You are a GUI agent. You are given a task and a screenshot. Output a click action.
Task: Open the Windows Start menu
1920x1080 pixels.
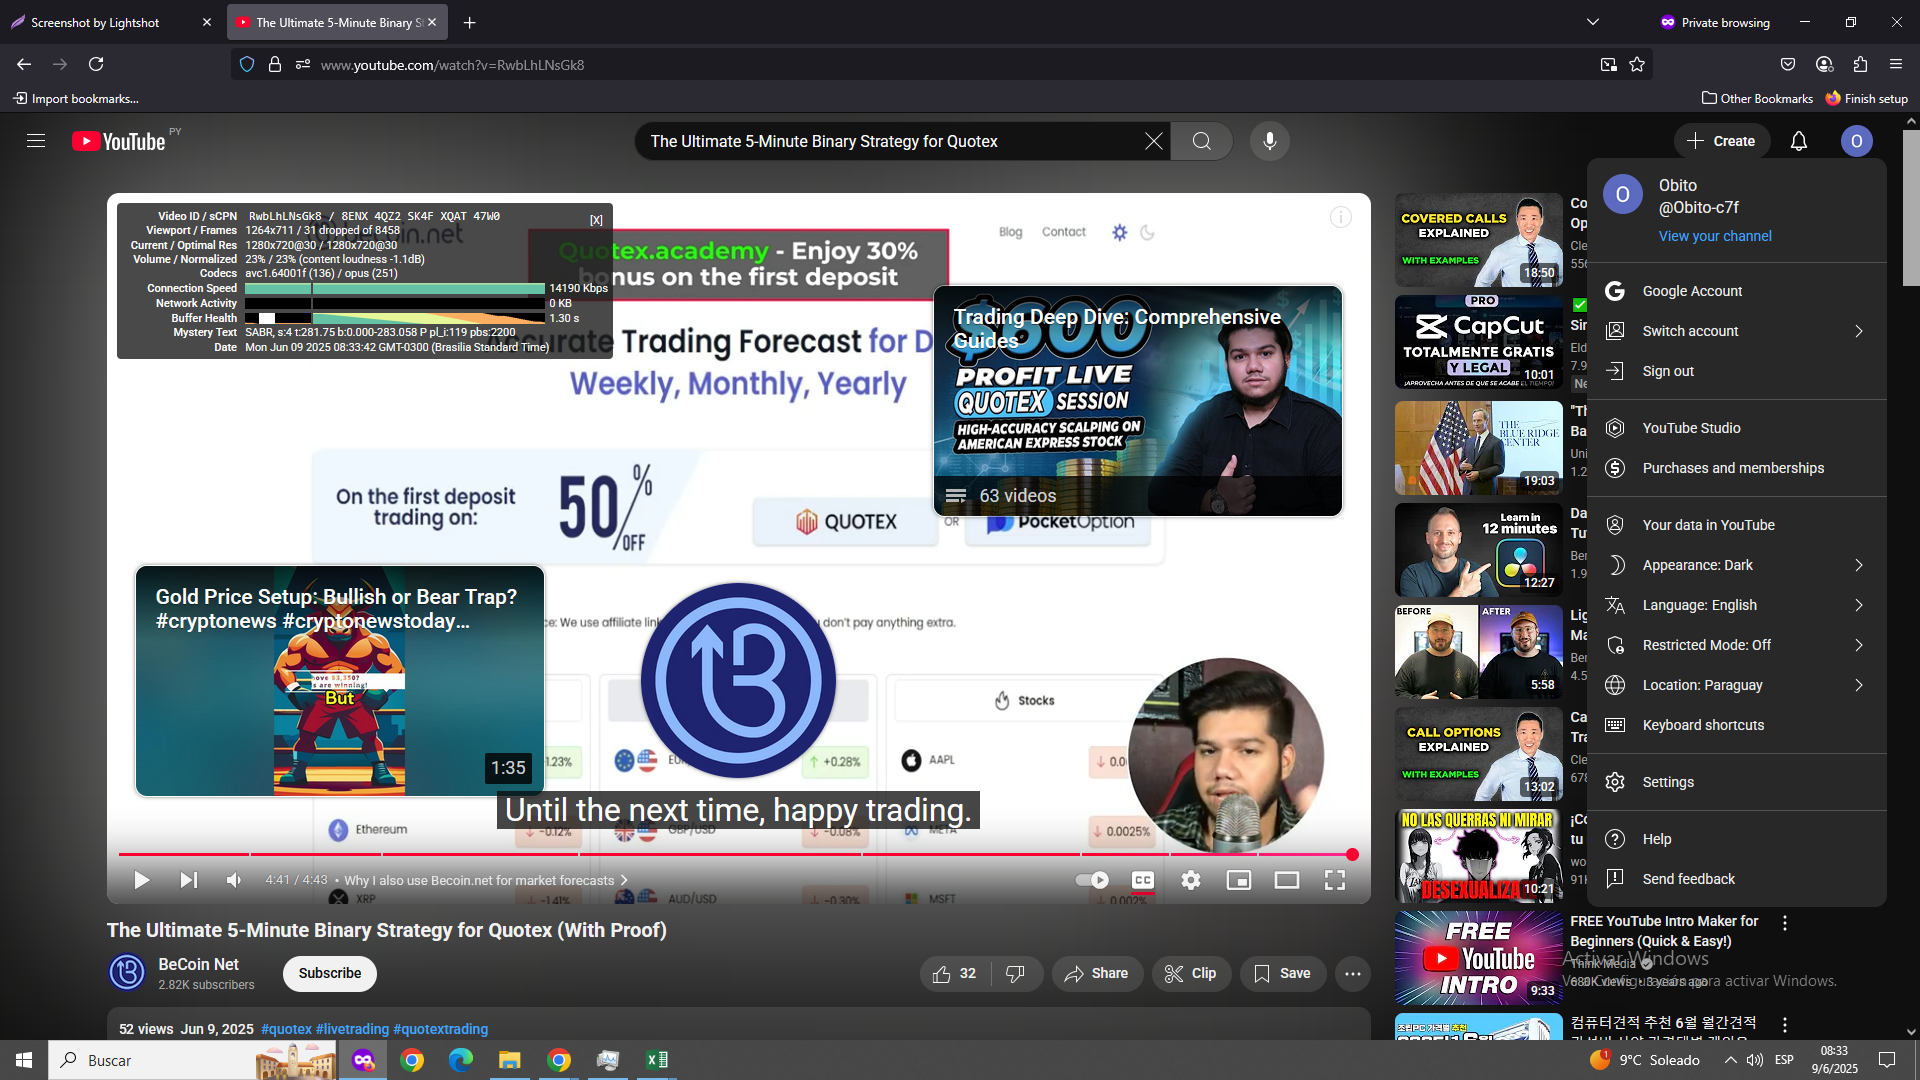[24, 1060]
